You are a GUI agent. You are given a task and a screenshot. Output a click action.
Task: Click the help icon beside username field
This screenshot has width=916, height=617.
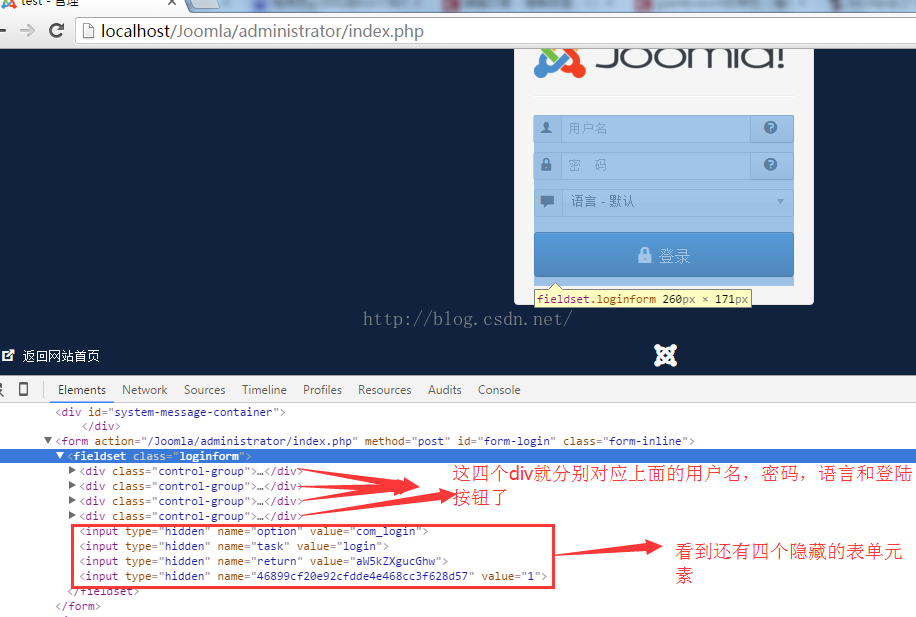(771, 127)
